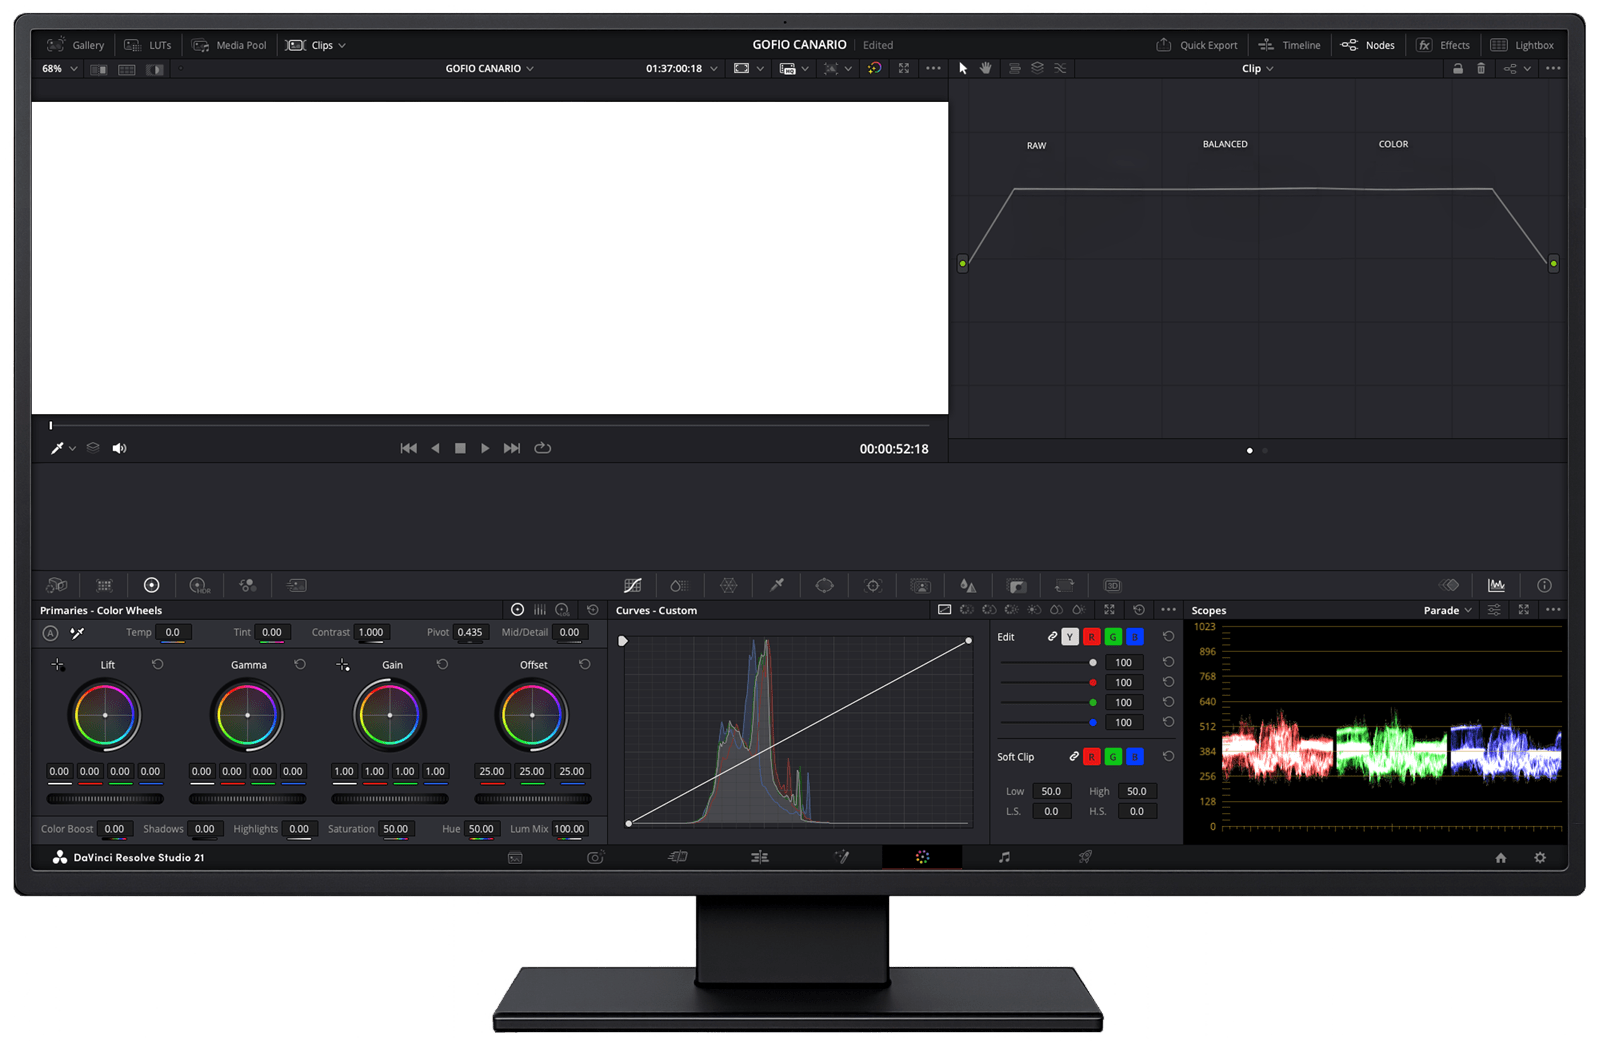Viewport: 1600px width, 1041px height.
Task: Select the hand pan tool in node editor
Action: pos(986,69)
